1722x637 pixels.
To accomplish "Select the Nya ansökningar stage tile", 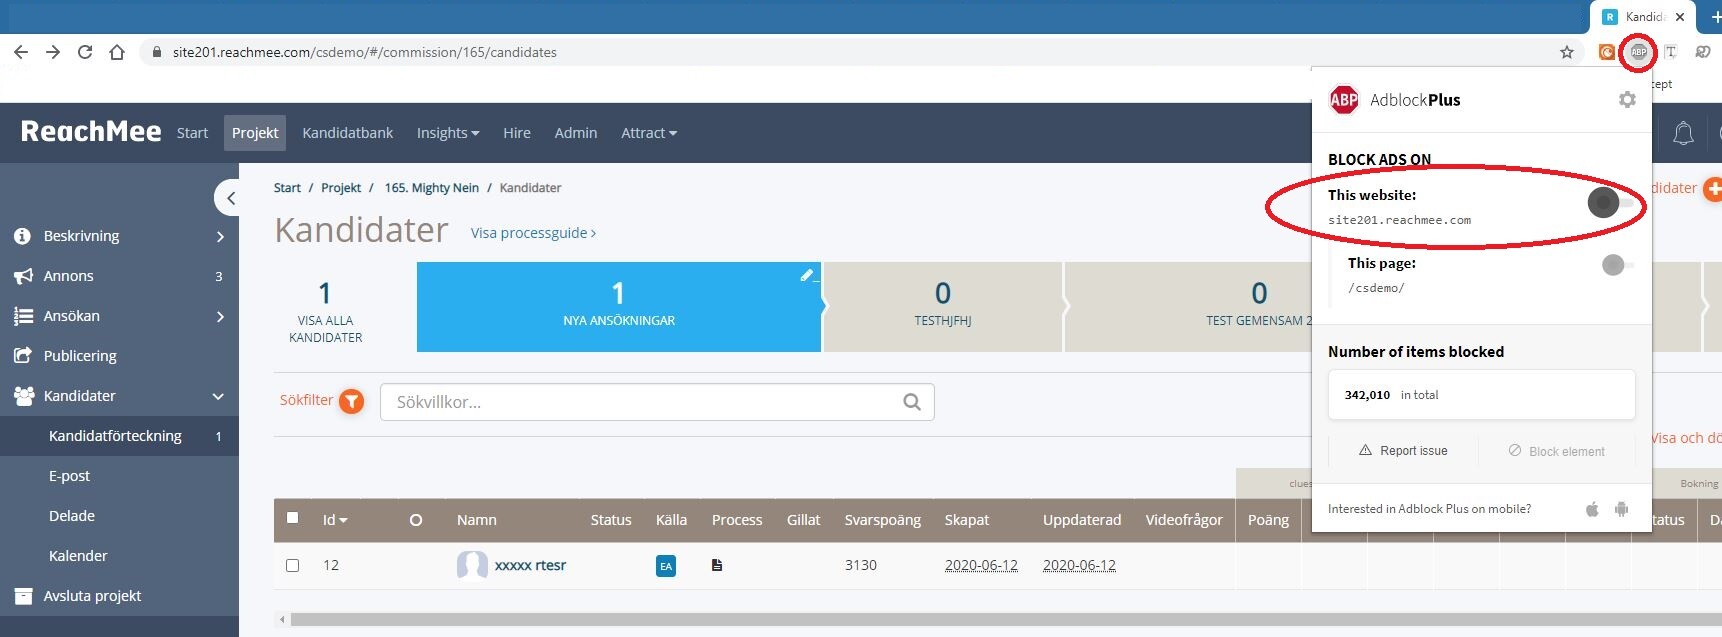I will click(619, 307).
